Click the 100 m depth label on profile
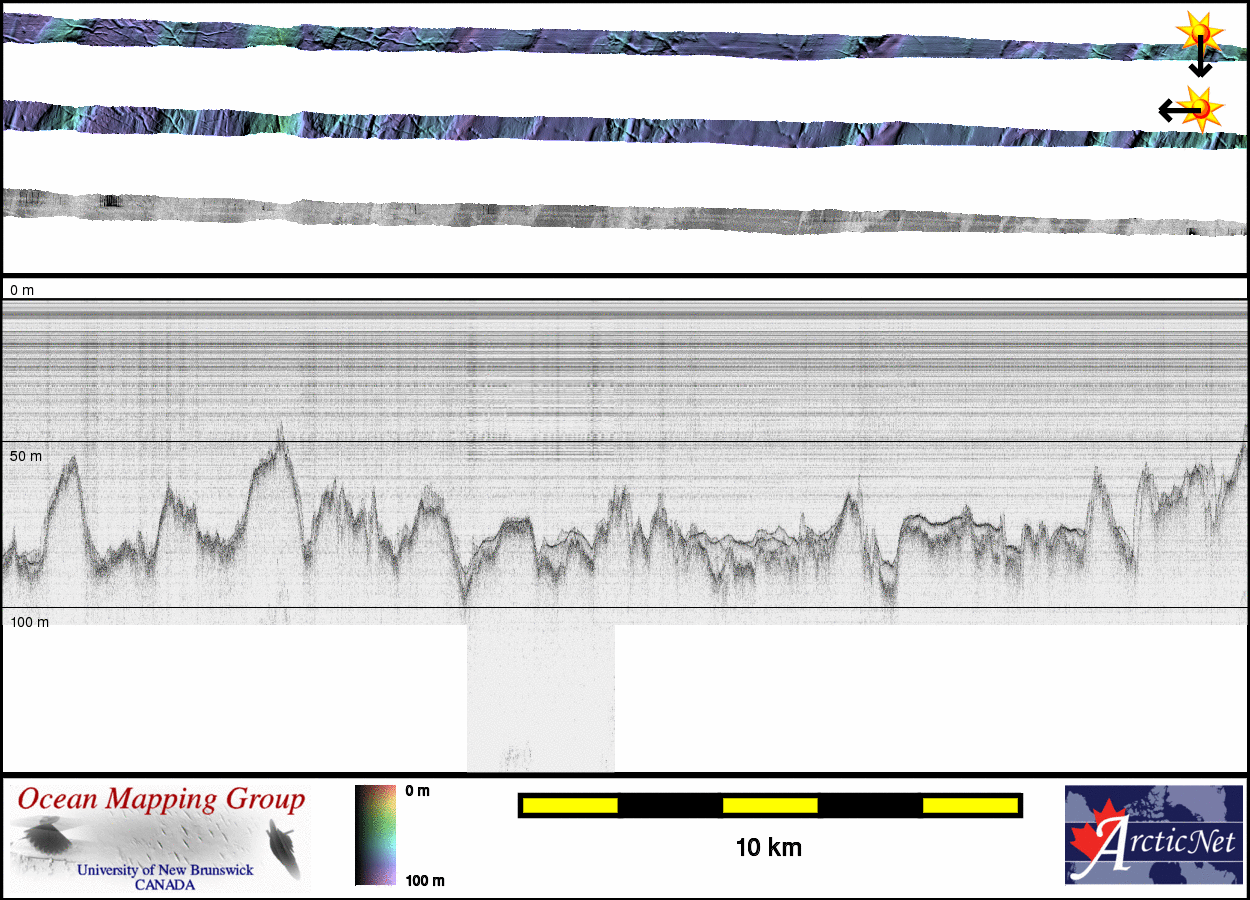Viewport: 1250px width, 900px height. (x=30, y=622)
